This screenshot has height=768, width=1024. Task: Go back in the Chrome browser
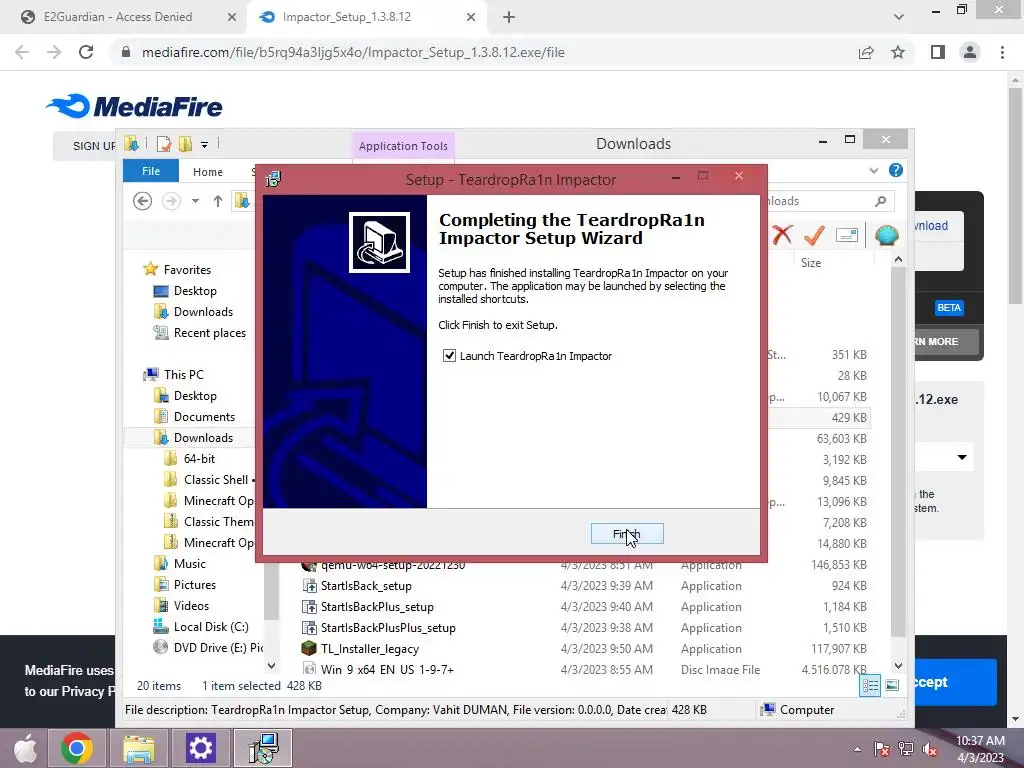point(22,52)
